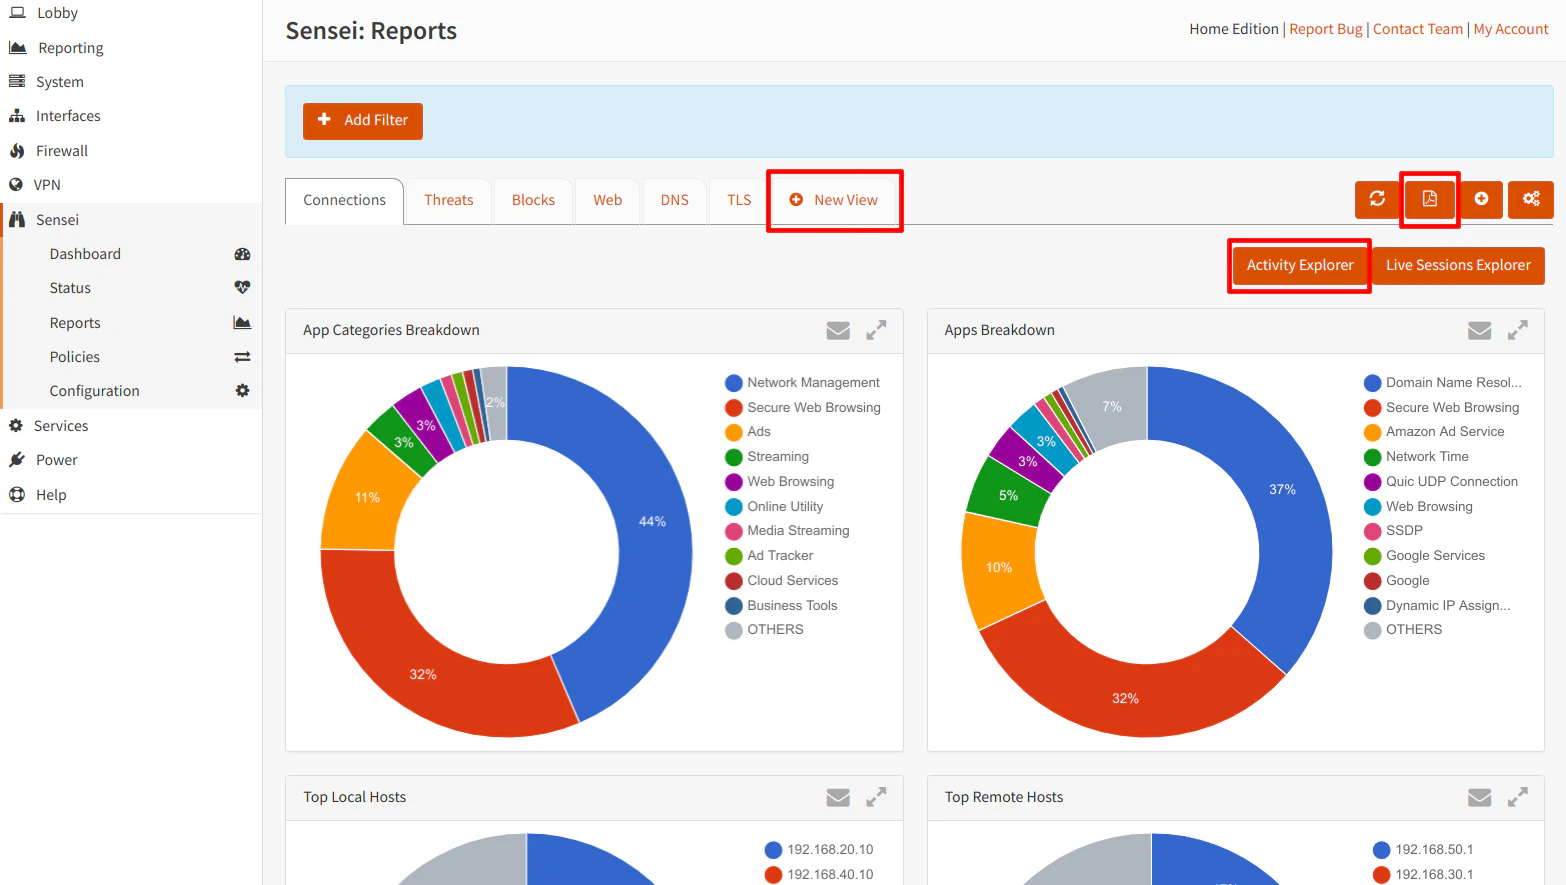Click the Sensei binoculars icon

coord(17,220)
